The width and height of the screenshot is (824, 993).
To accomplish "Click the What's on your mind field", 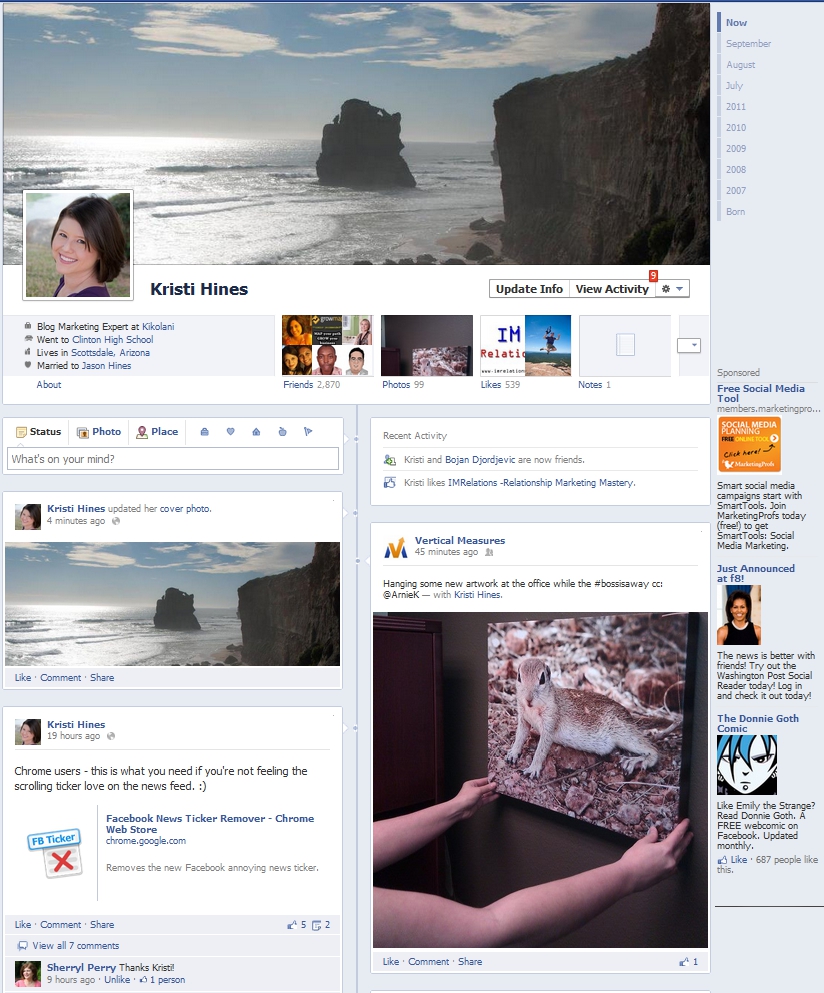I will point(173,459).
